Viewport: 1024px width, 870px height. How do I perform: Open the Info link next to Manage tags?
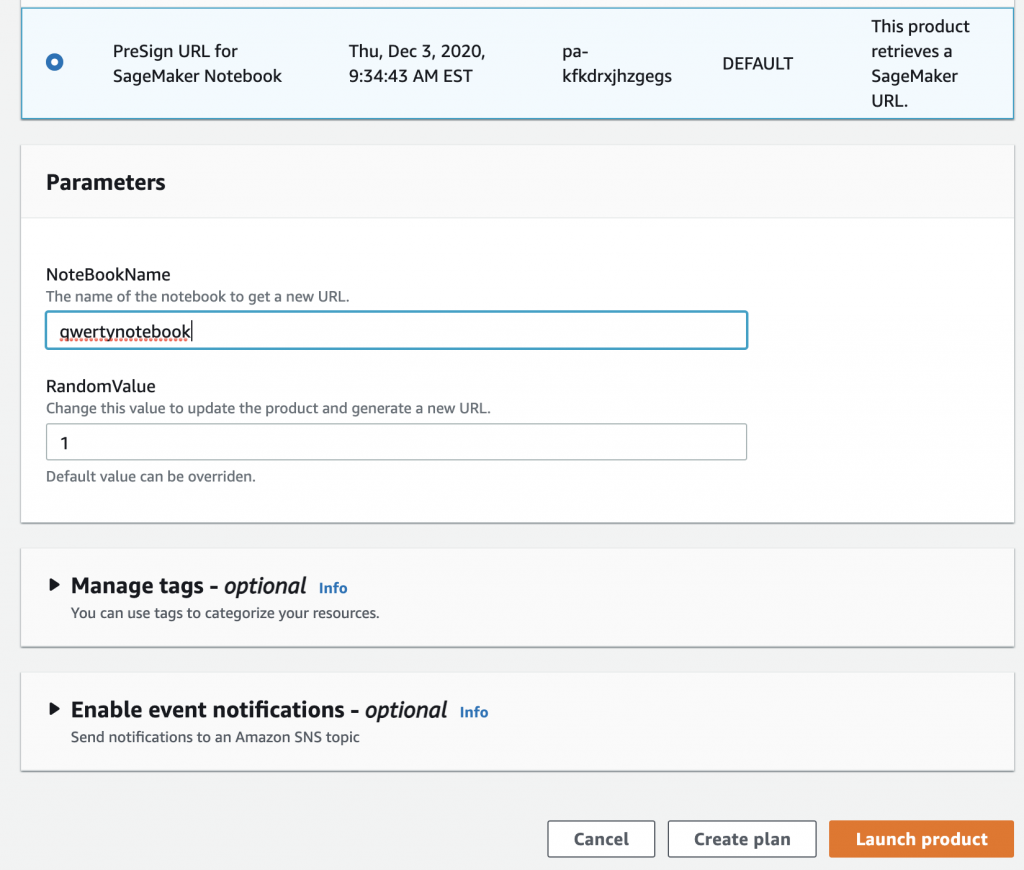click(x=333, y=588)
